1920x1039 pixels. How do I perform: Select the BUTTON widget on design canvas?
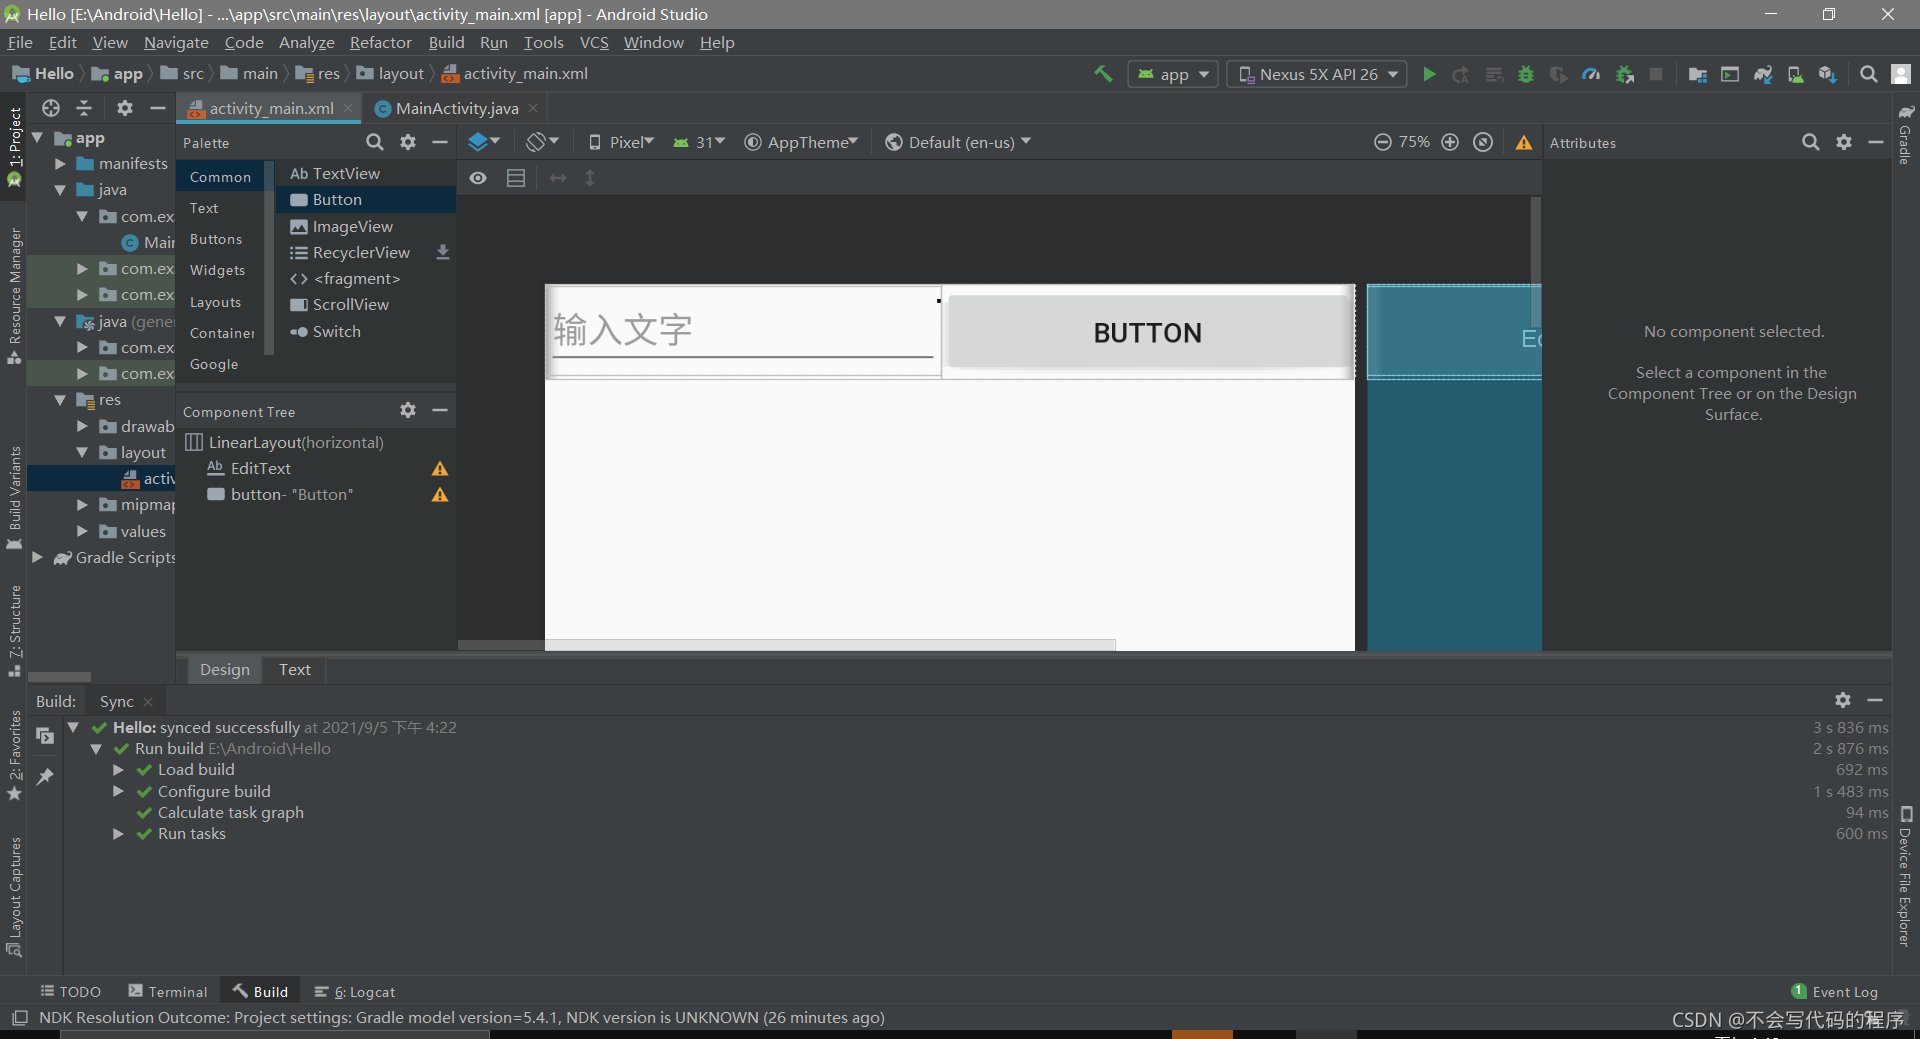pyautogui.click(x=1148, y=332)
